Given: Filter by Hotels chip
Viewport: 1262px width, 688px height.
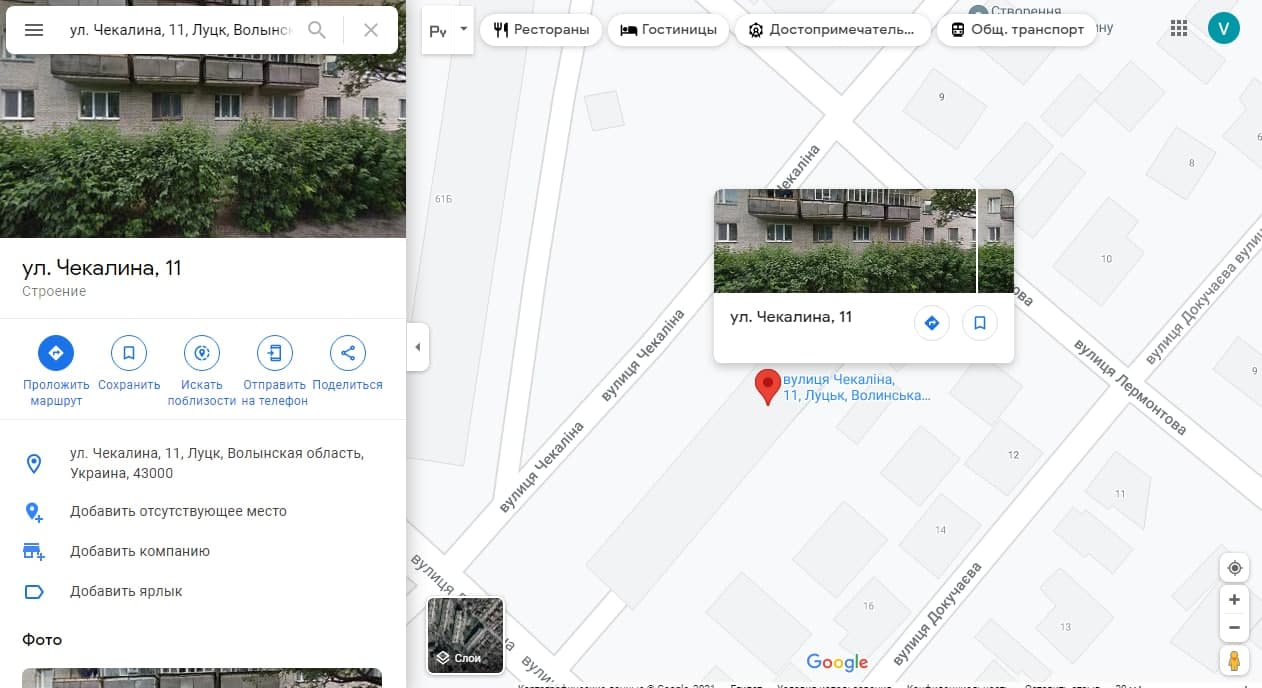Looking at the screenshot, I should (669, 30).
